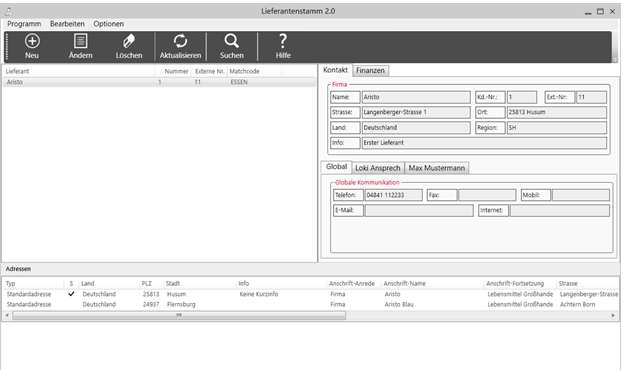Sort addresses by Anschrift-Anrede header
This screenshot has height=370, width=621.
point(354,283)
